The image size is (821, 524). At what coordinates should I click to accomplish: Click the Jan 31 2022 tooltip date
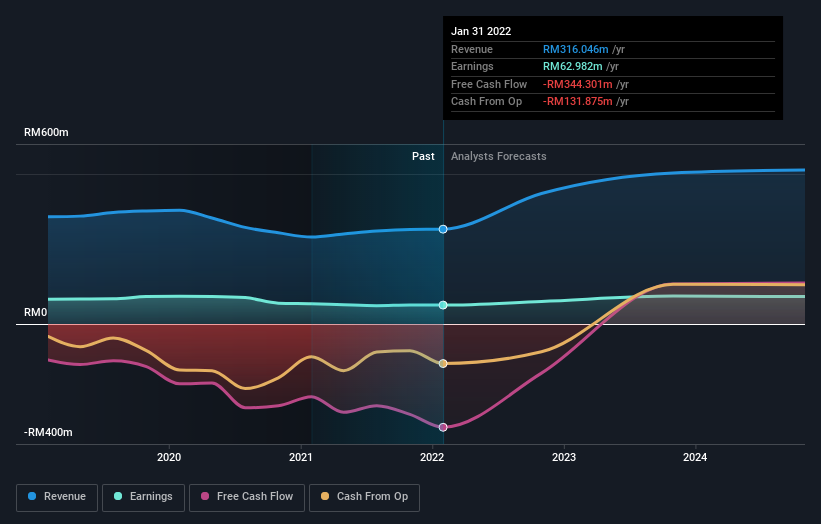click(481, 31)
